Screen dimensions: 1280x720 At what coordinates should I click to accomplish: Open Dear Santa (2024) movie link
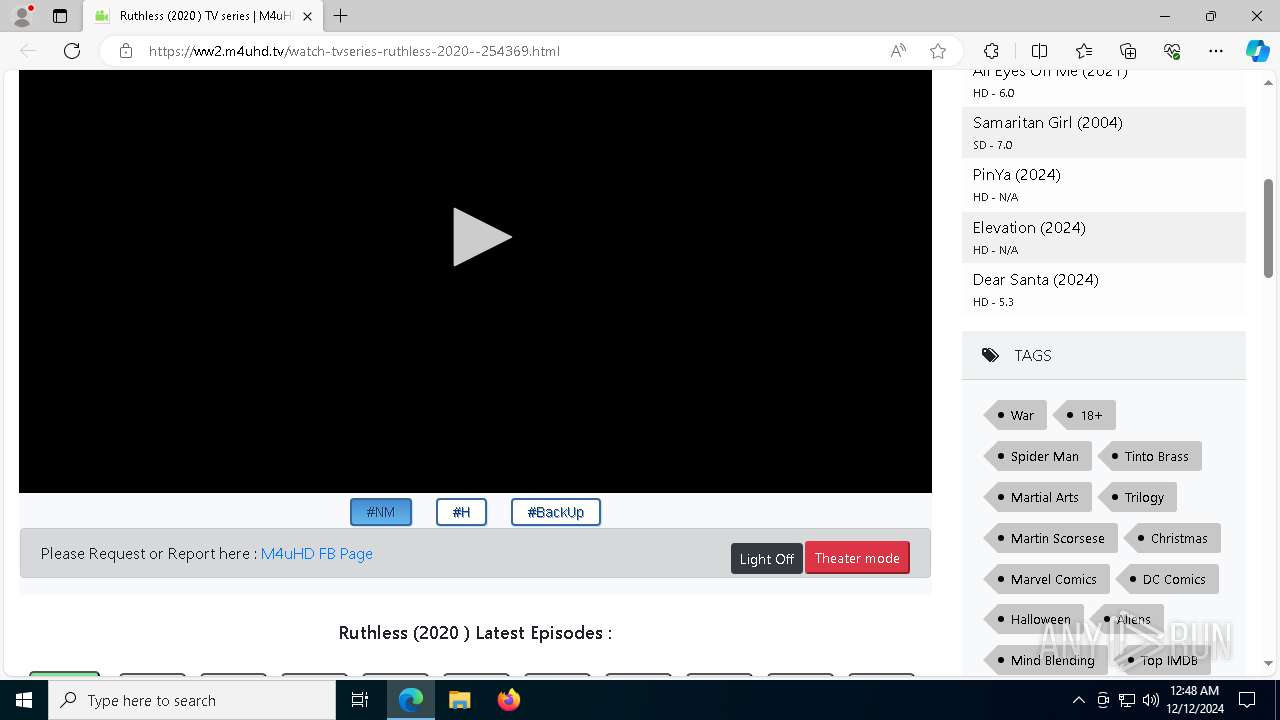[x=1036, y=279]
